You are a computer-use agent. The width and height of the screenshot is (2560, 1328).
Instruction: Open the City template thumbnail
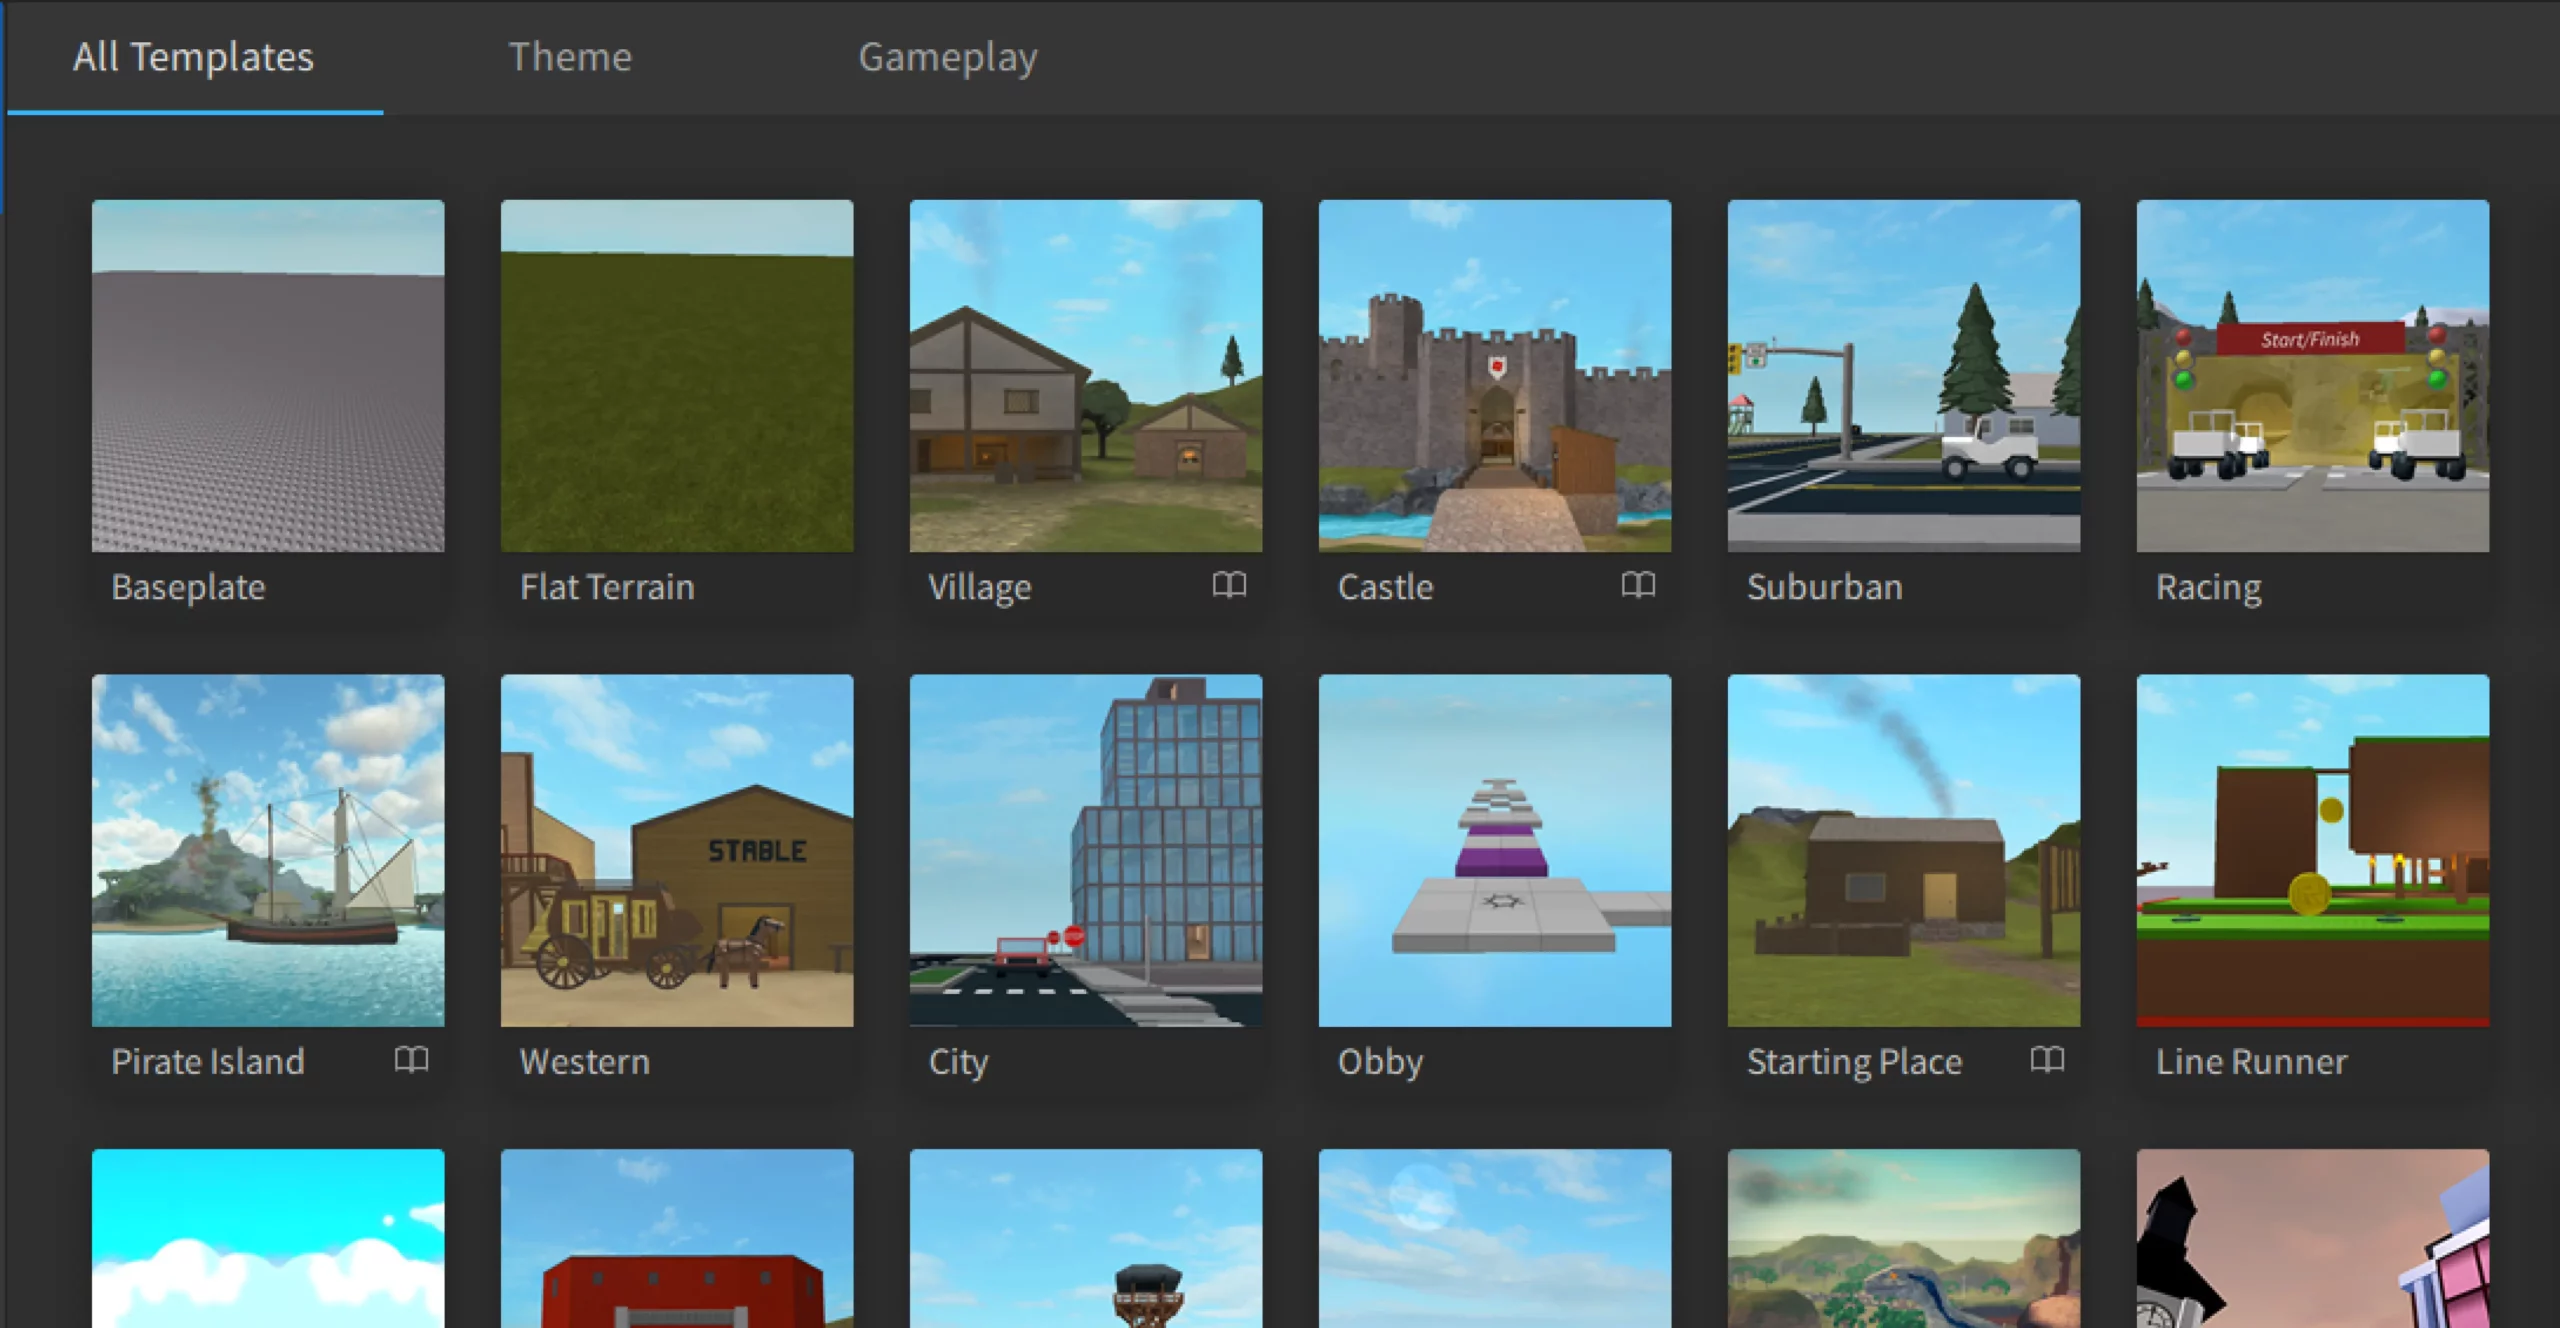pyautogui.click(x=1086, y=850)
